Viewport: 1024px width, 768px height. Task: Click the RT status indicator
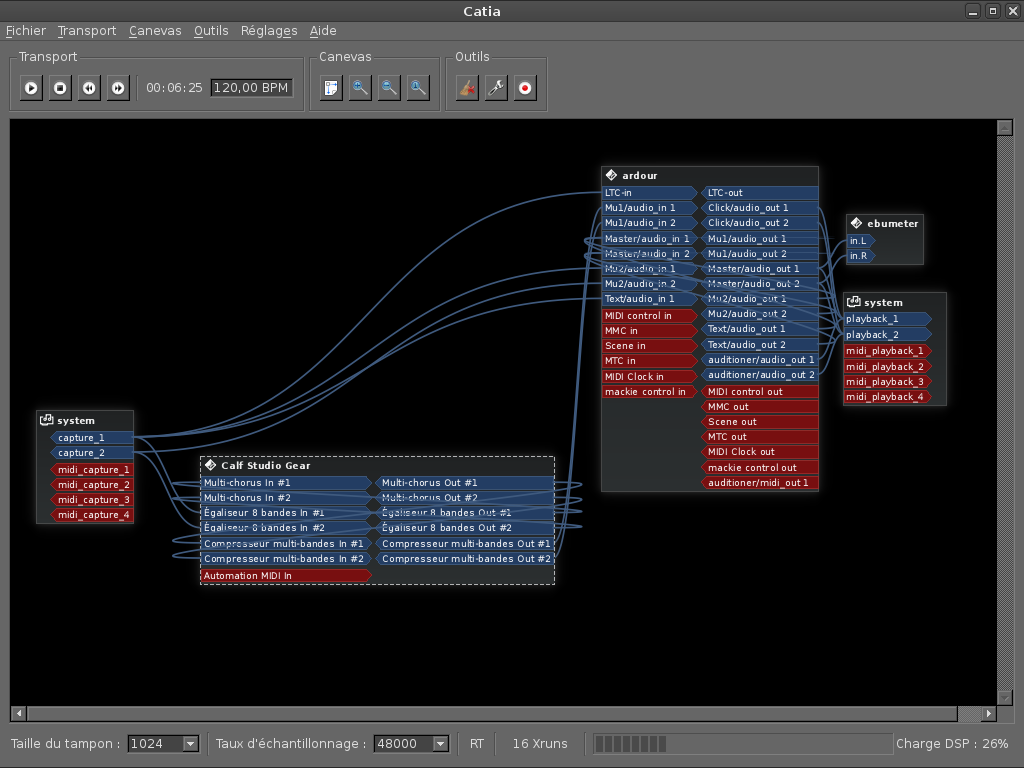click(x=477, y=744)
